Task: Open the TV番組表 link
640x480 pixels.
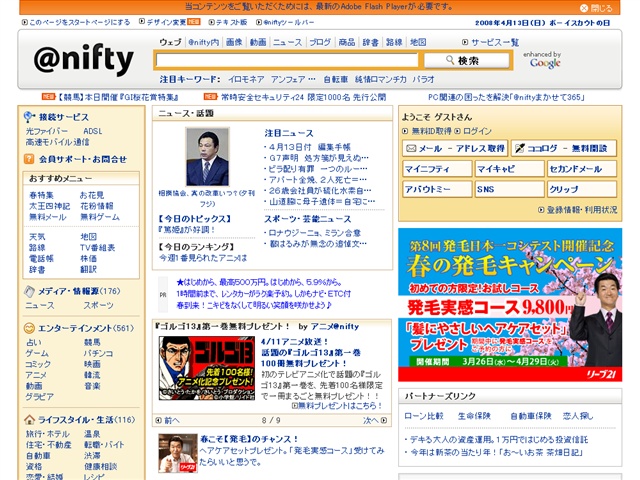Action: pos(98,247)
